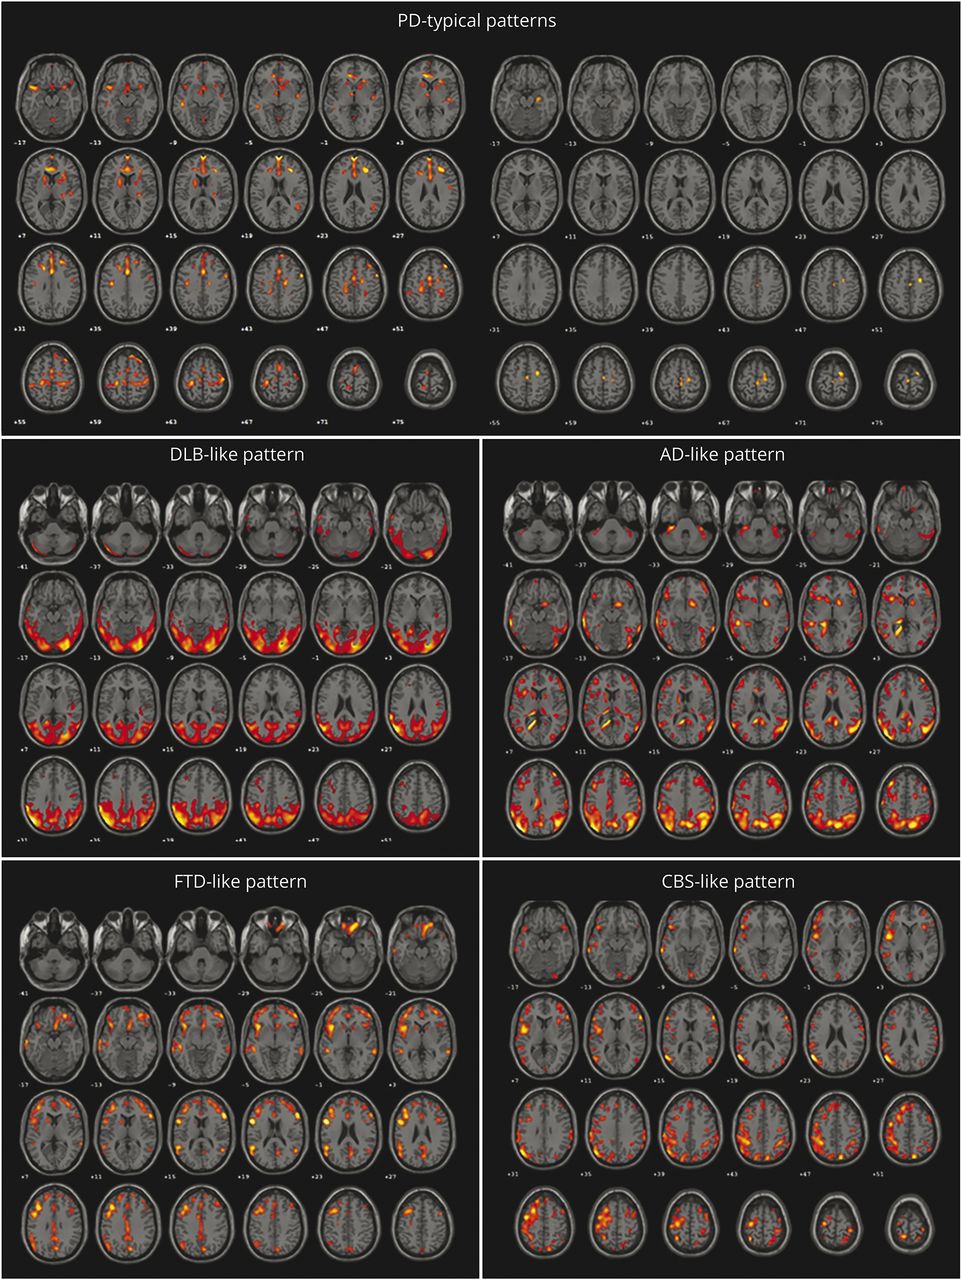Select the +75 slice in right PD-typical panel
Screen dimensions: 962x1280
click(910, 381)
